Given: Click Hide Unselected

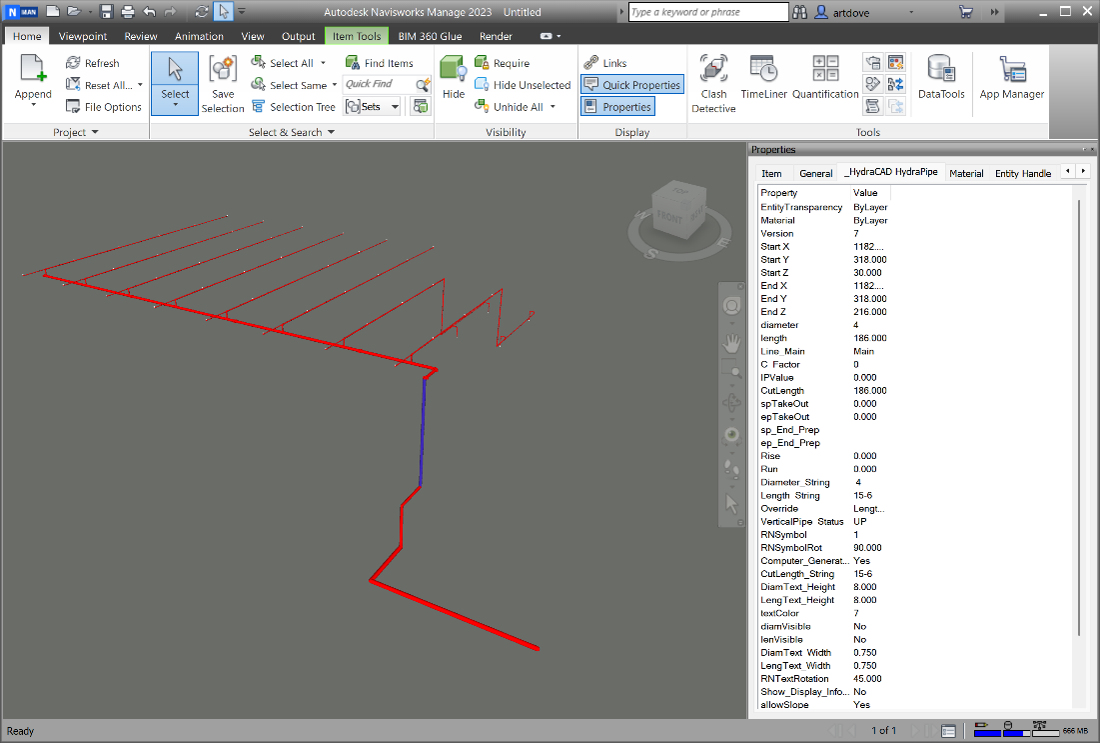Looking at the screenshot, I should click(x=523, y=84).
